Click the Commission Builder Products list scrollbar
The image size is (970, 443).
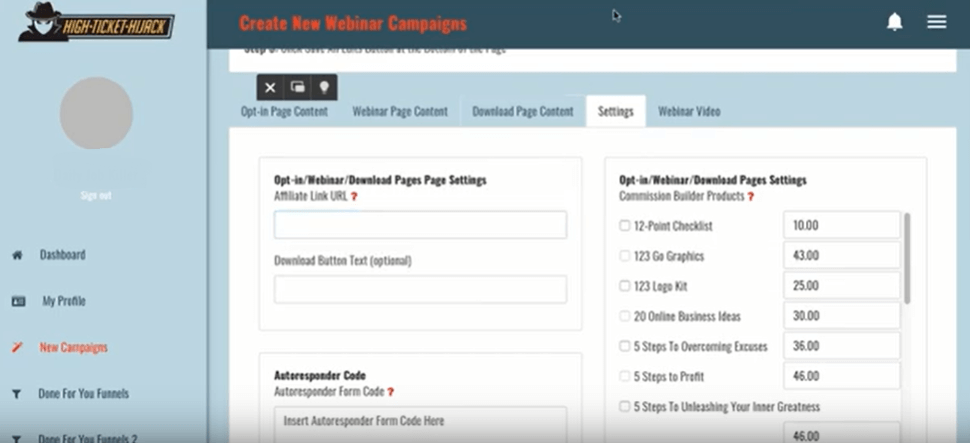(907, 258)
